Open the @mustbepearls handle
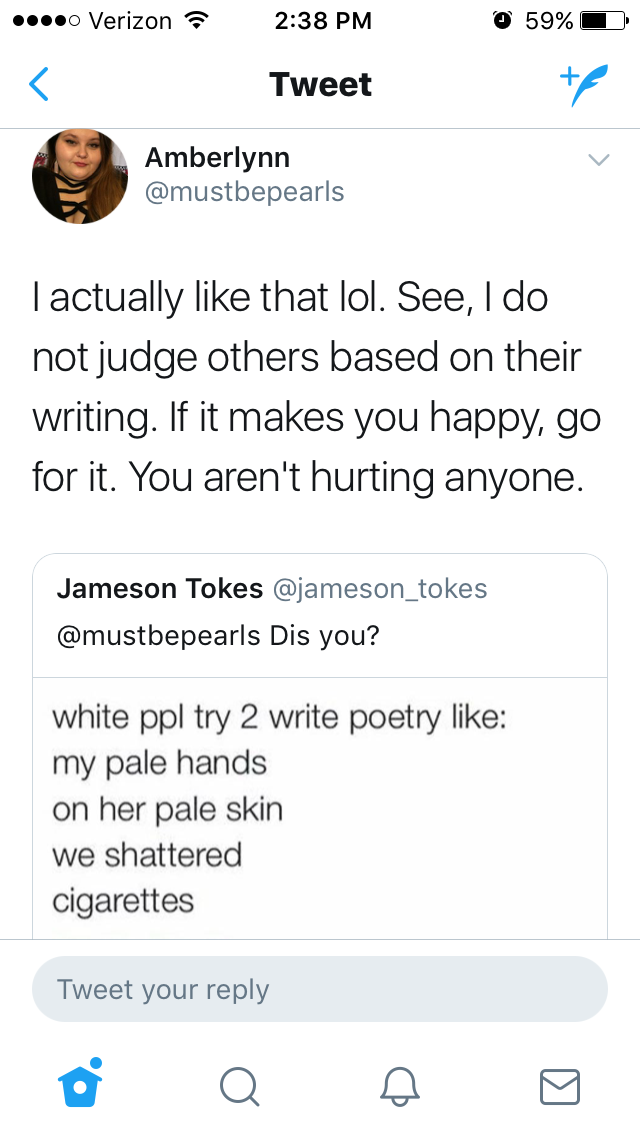The height and width of the screenshot is (1136, 640). tap(244, 192)
